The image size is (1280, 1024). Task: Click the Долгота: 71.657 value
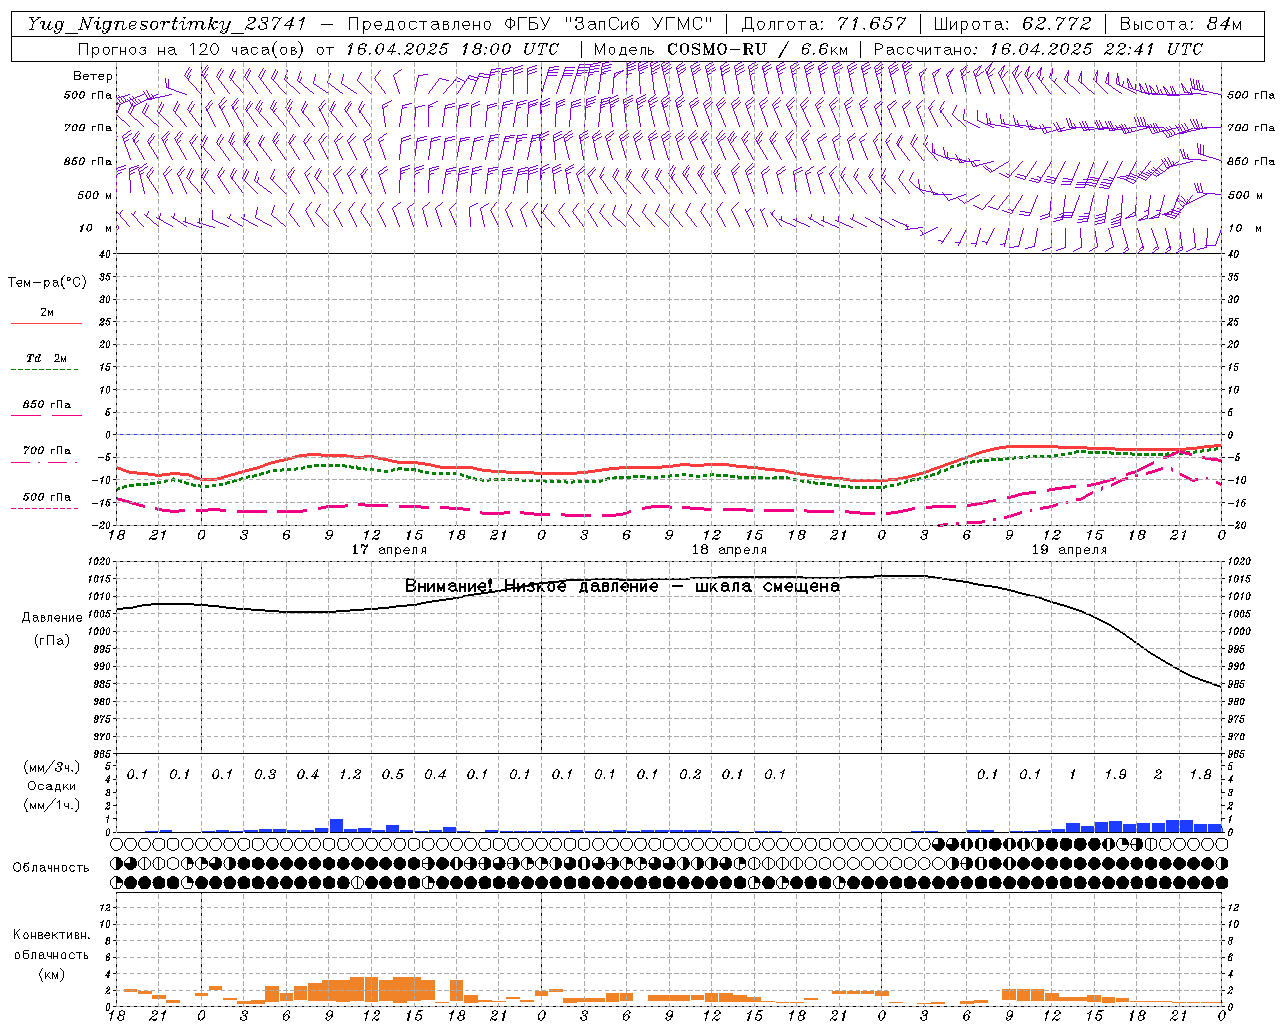[x=824, y=24]
